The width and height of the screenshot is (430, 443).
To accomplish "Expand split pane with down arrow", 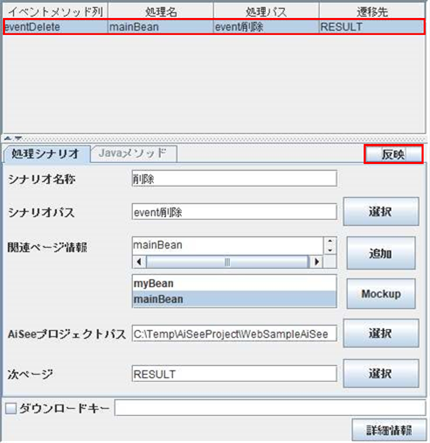I will coord(18,138).
